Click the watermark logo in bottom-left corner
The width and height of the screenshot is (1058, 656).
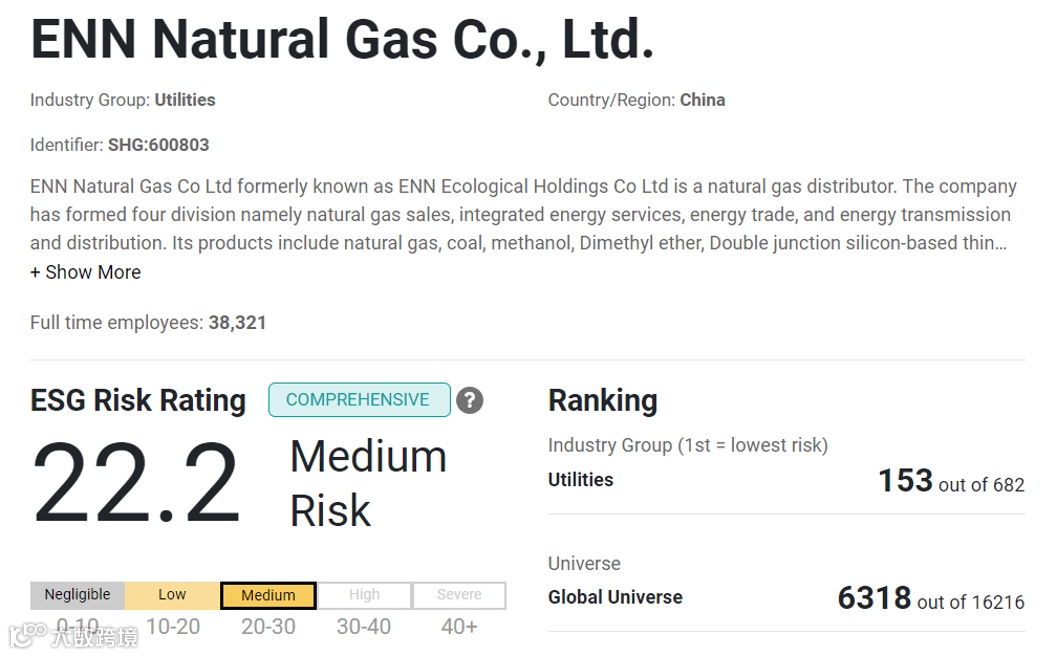[72, 636]
